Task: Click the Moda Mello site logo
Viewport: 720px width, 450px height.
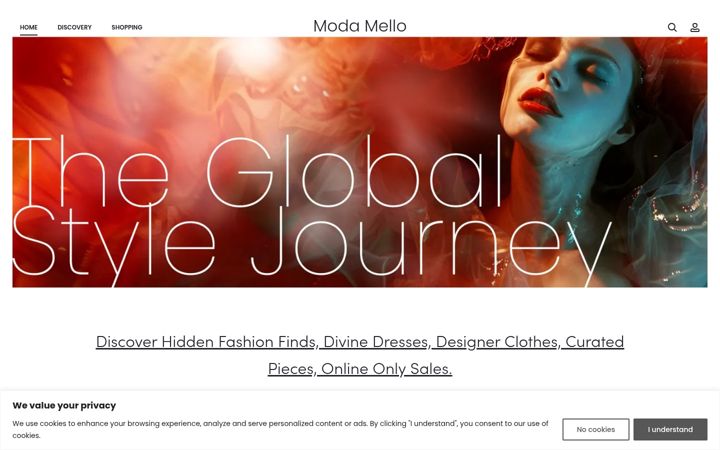Action: tap(360, 26)
